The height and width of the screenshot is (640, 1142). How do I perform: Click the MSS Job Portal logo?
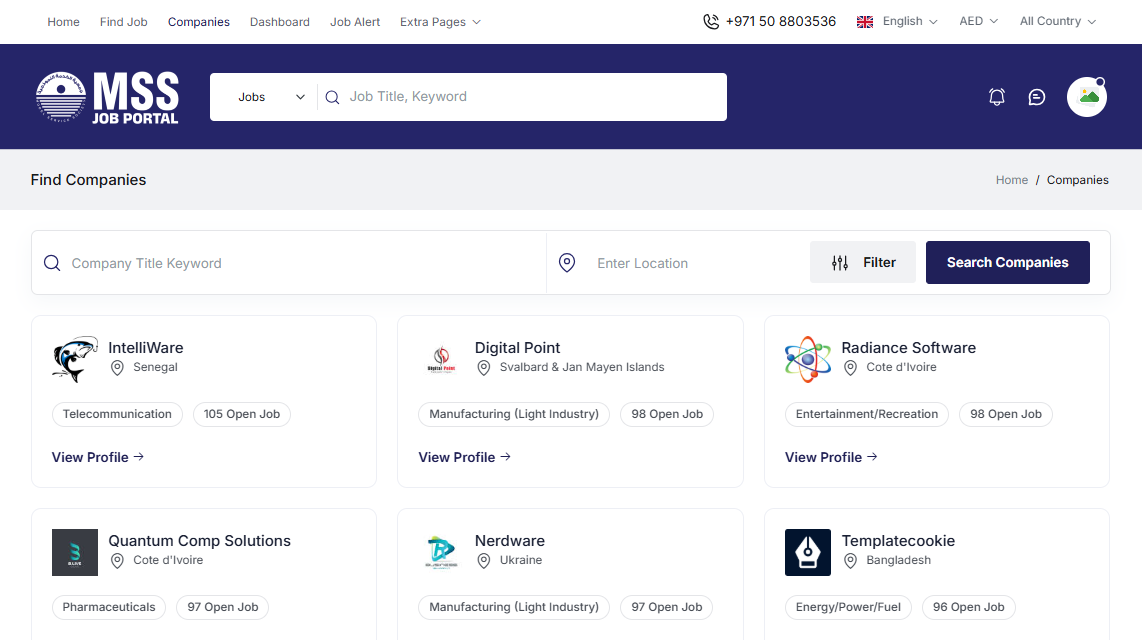click(x=108, y=97)
